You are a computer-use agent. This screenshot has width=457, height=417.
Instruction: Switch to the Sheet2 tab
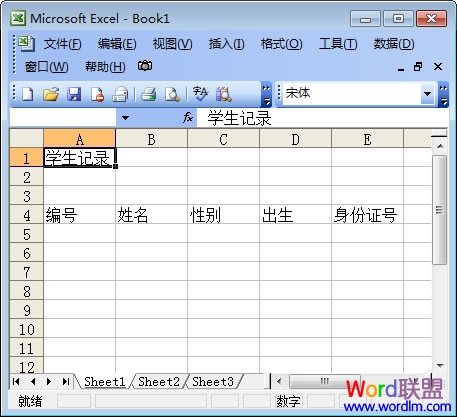159,382
